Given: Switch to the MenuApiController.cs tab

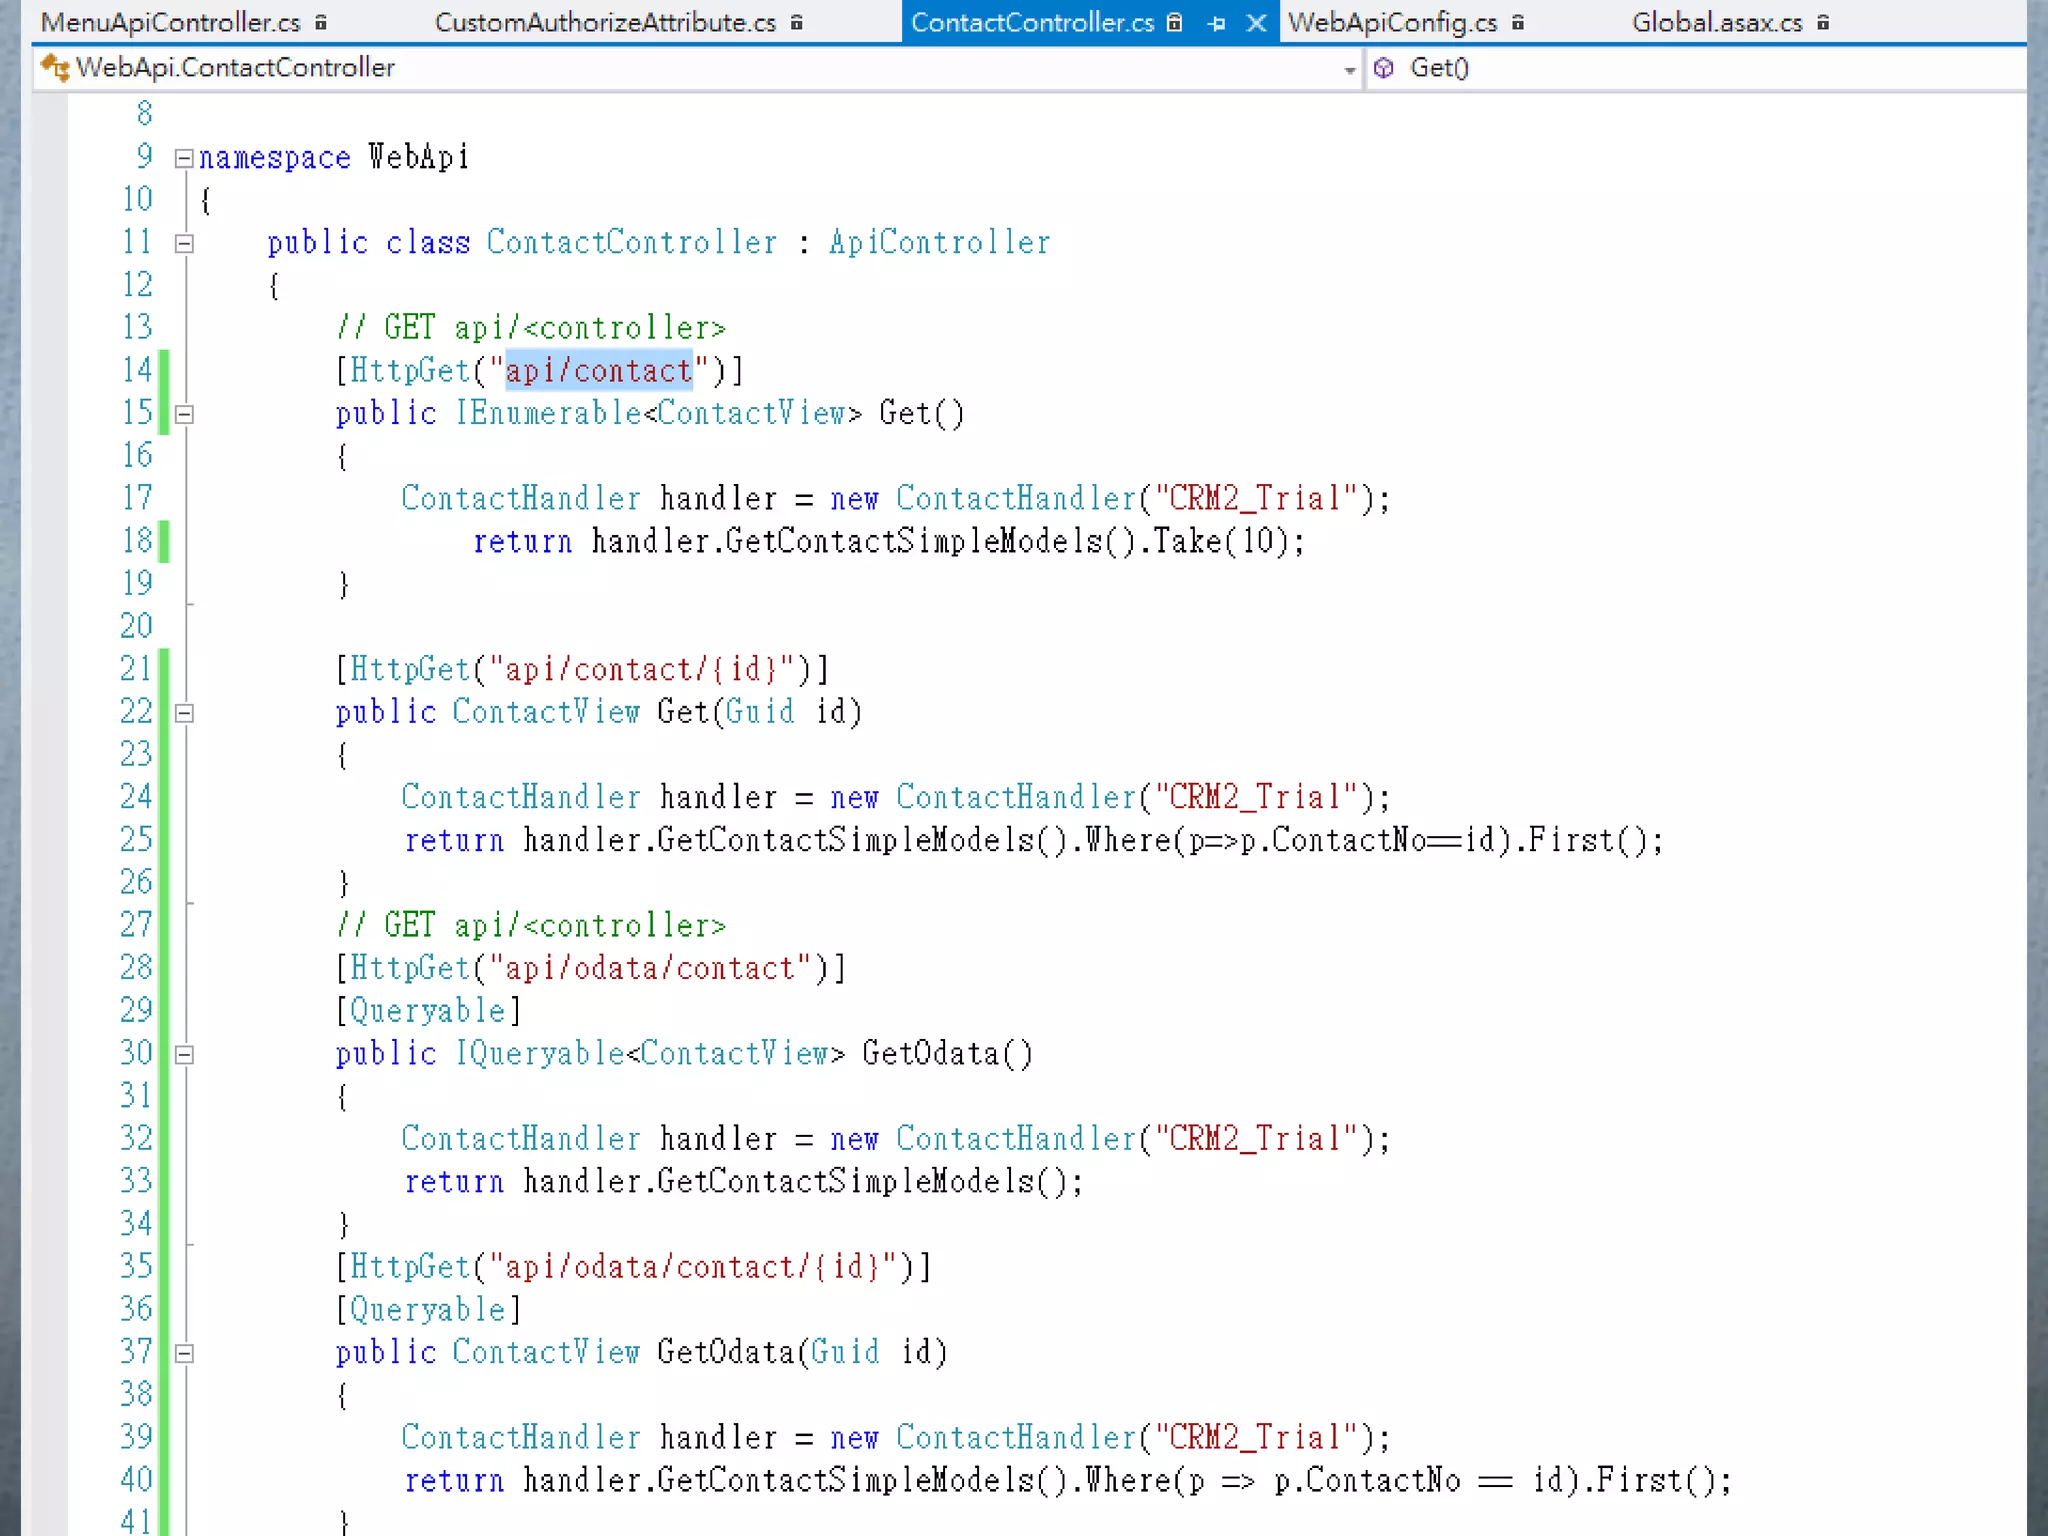Looking at the screenshot, I should 170,22.
